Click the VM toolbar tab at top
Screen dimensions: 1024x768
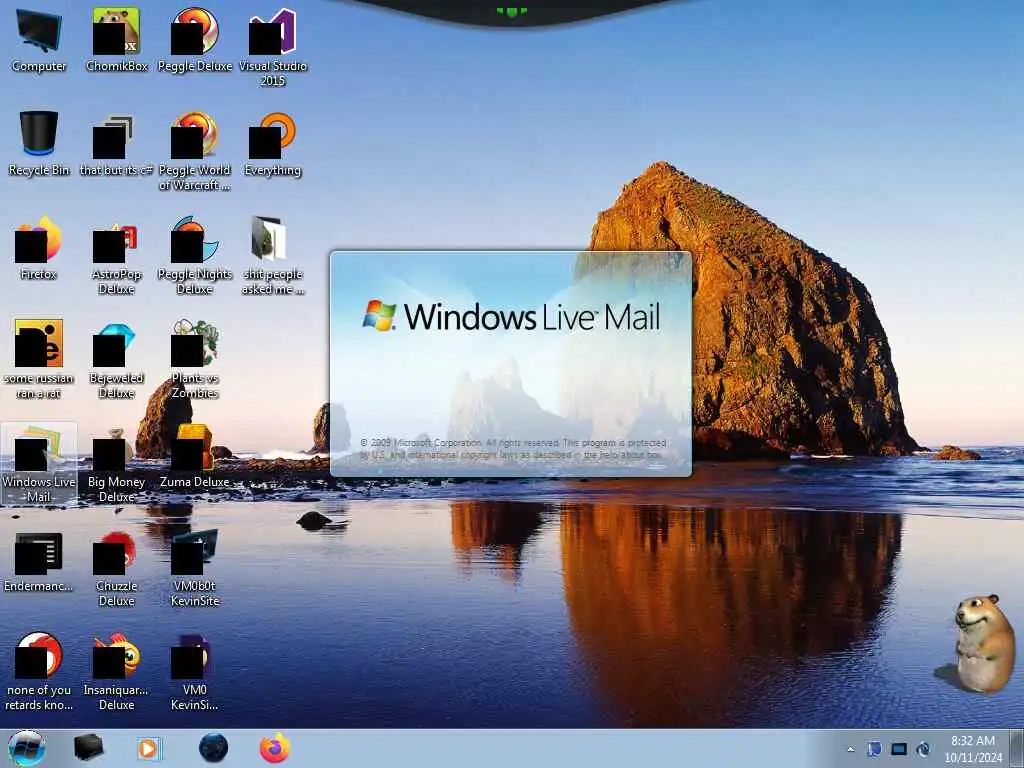point(511,12)
